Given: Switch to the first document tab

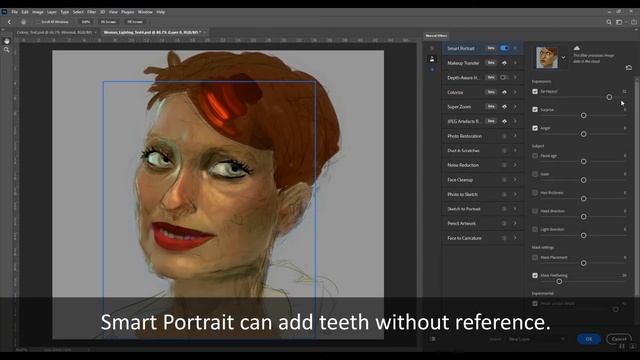Looking at the screenshot, I should [x=55, y=32].
